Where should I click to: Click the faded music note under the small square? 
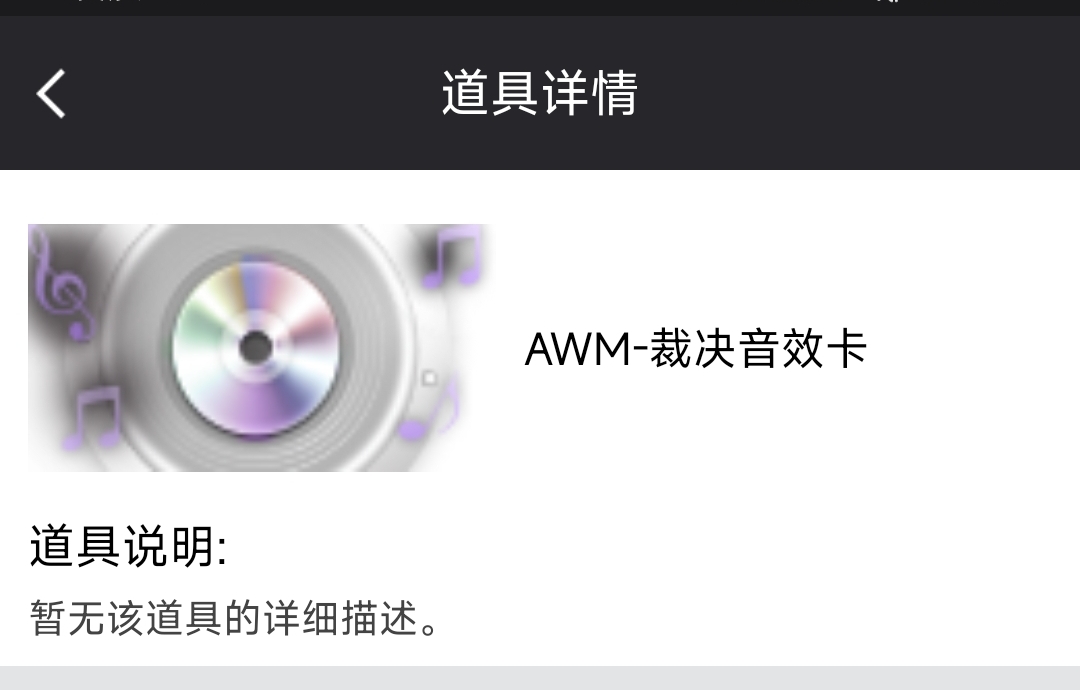pos(429,413)
